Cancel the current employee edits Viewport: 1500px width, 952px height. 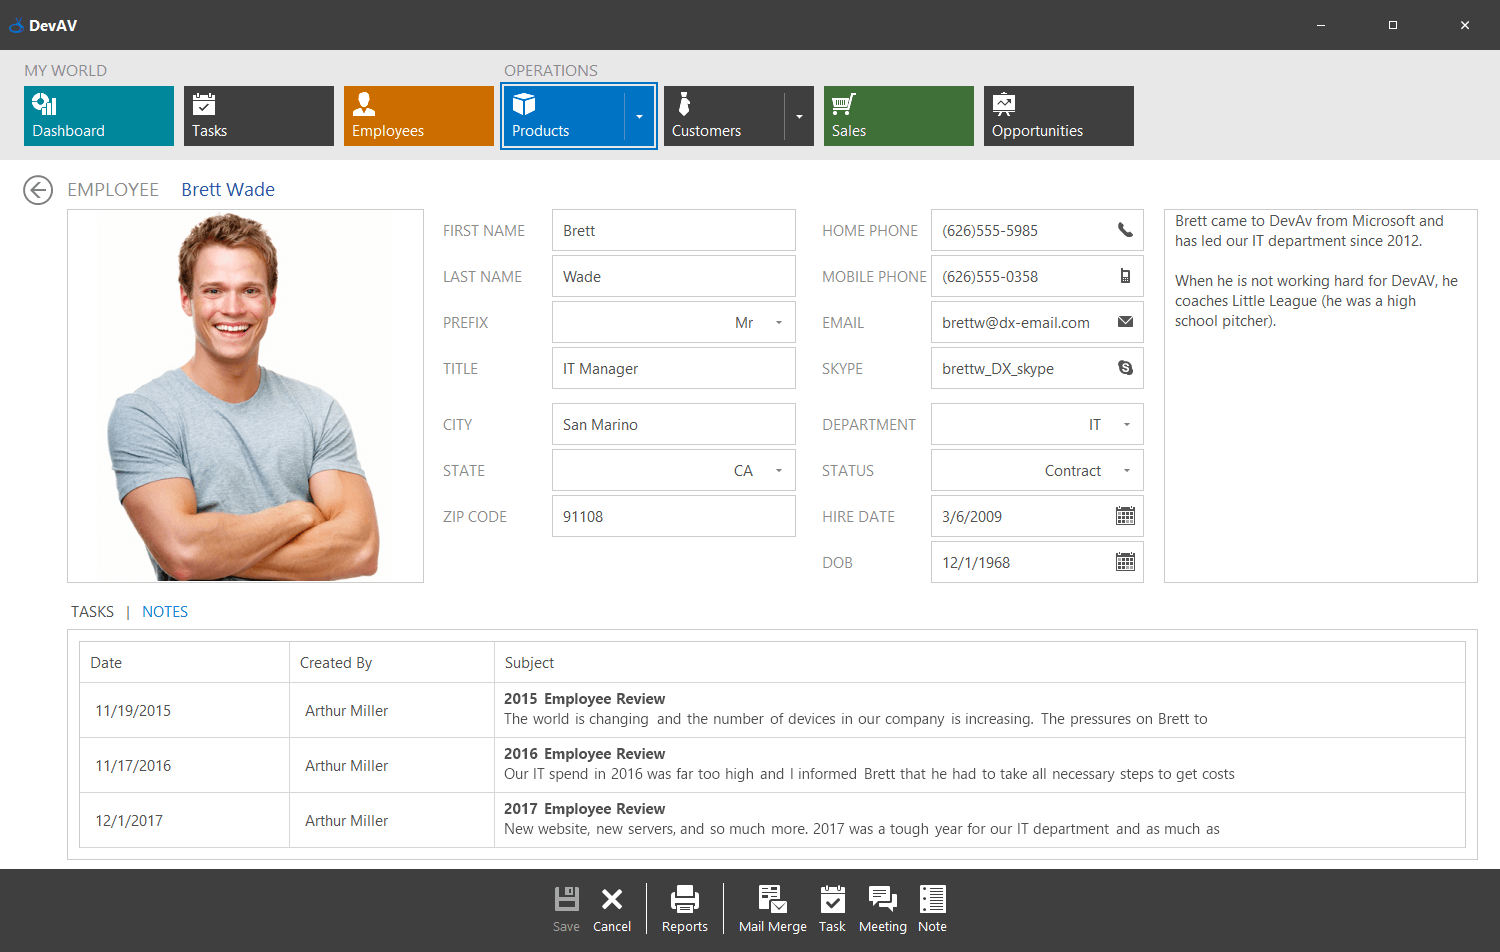tap(612, 908)
